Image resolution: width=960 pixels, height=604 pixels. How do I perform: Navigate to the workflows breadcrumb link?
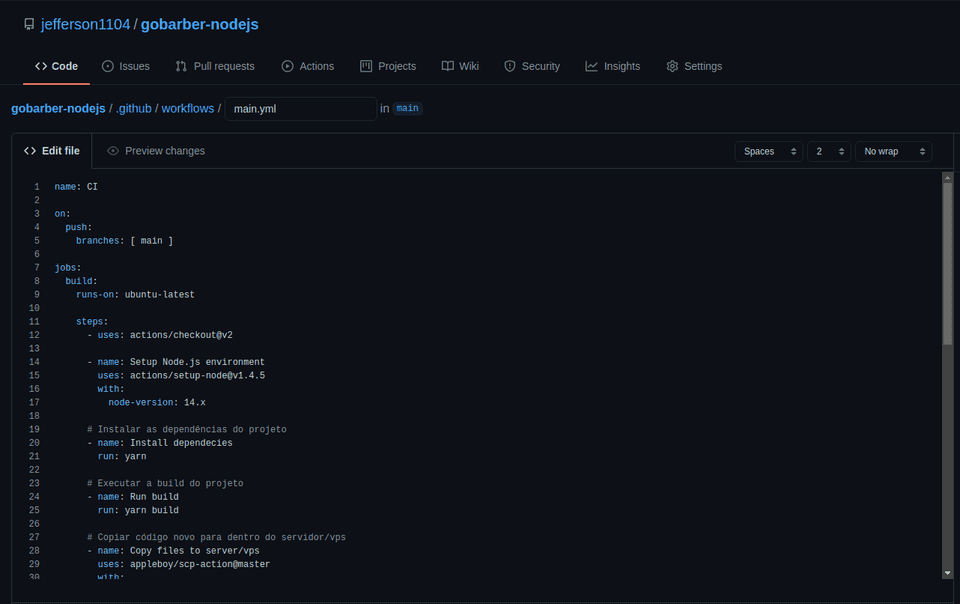tap(187, 108)
